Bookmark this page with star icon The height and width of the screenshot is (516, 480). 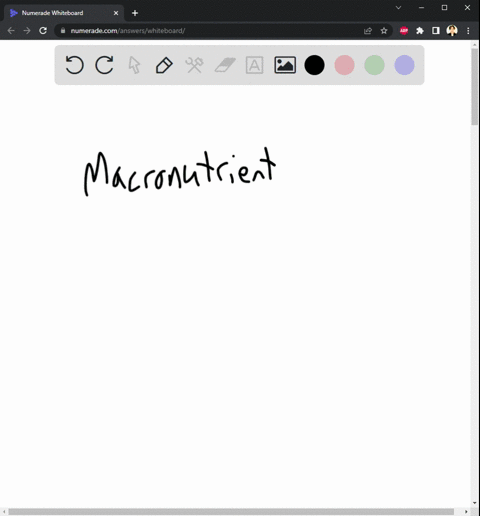[384, 31]
